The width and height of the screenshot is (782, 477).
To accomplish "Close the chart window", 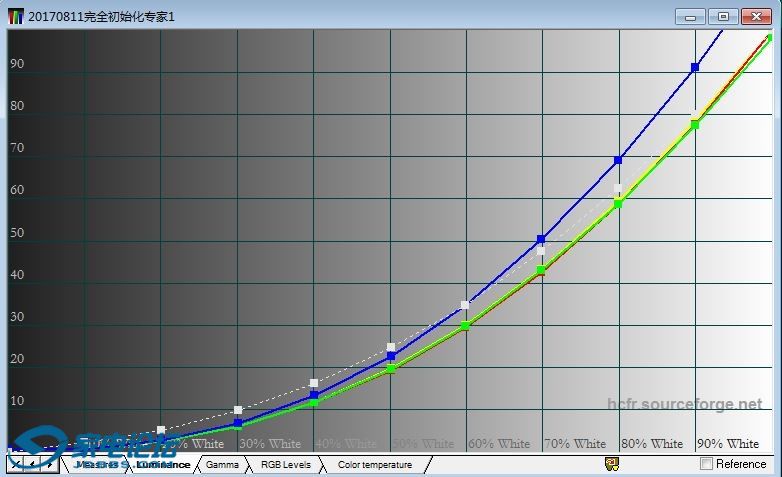I will point(756,17).
